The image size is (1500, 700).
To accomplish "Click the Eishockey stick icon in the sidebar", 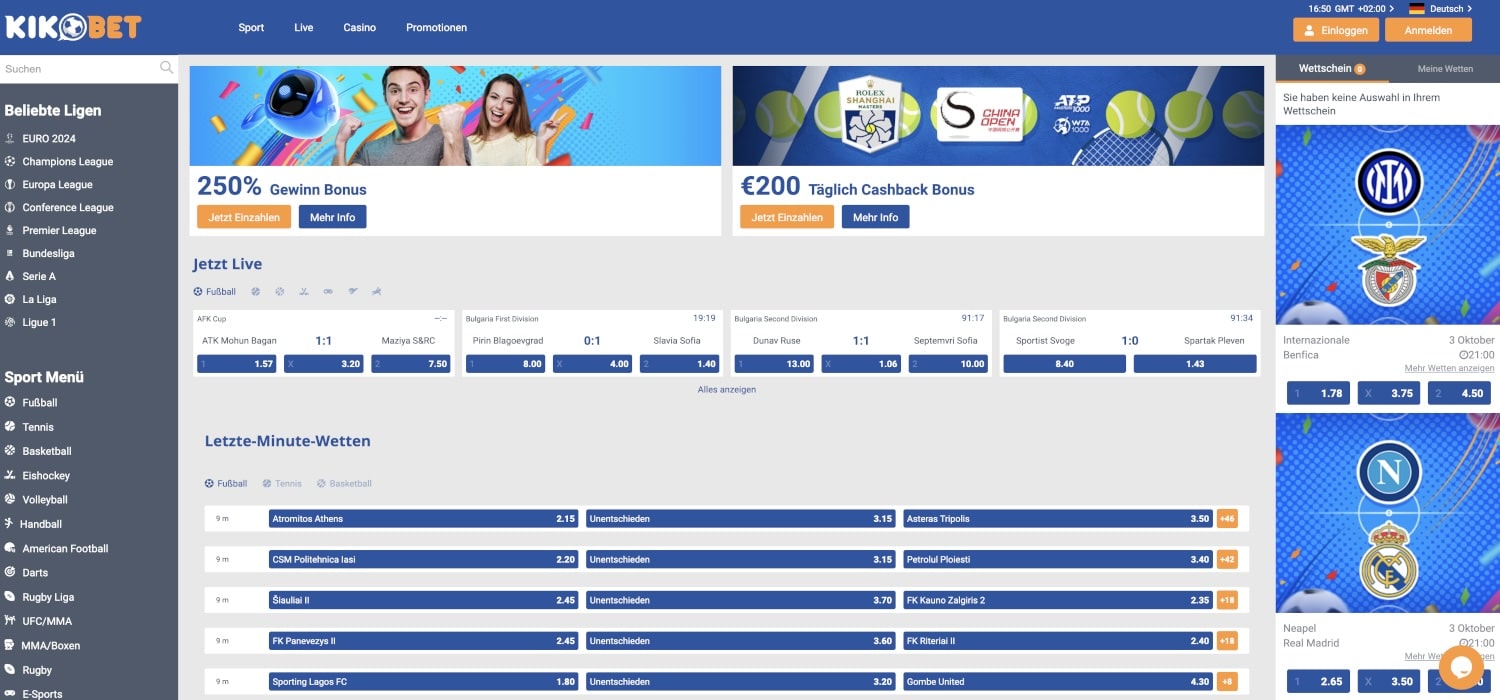I will pyautogui.click(x=10, y=475).
